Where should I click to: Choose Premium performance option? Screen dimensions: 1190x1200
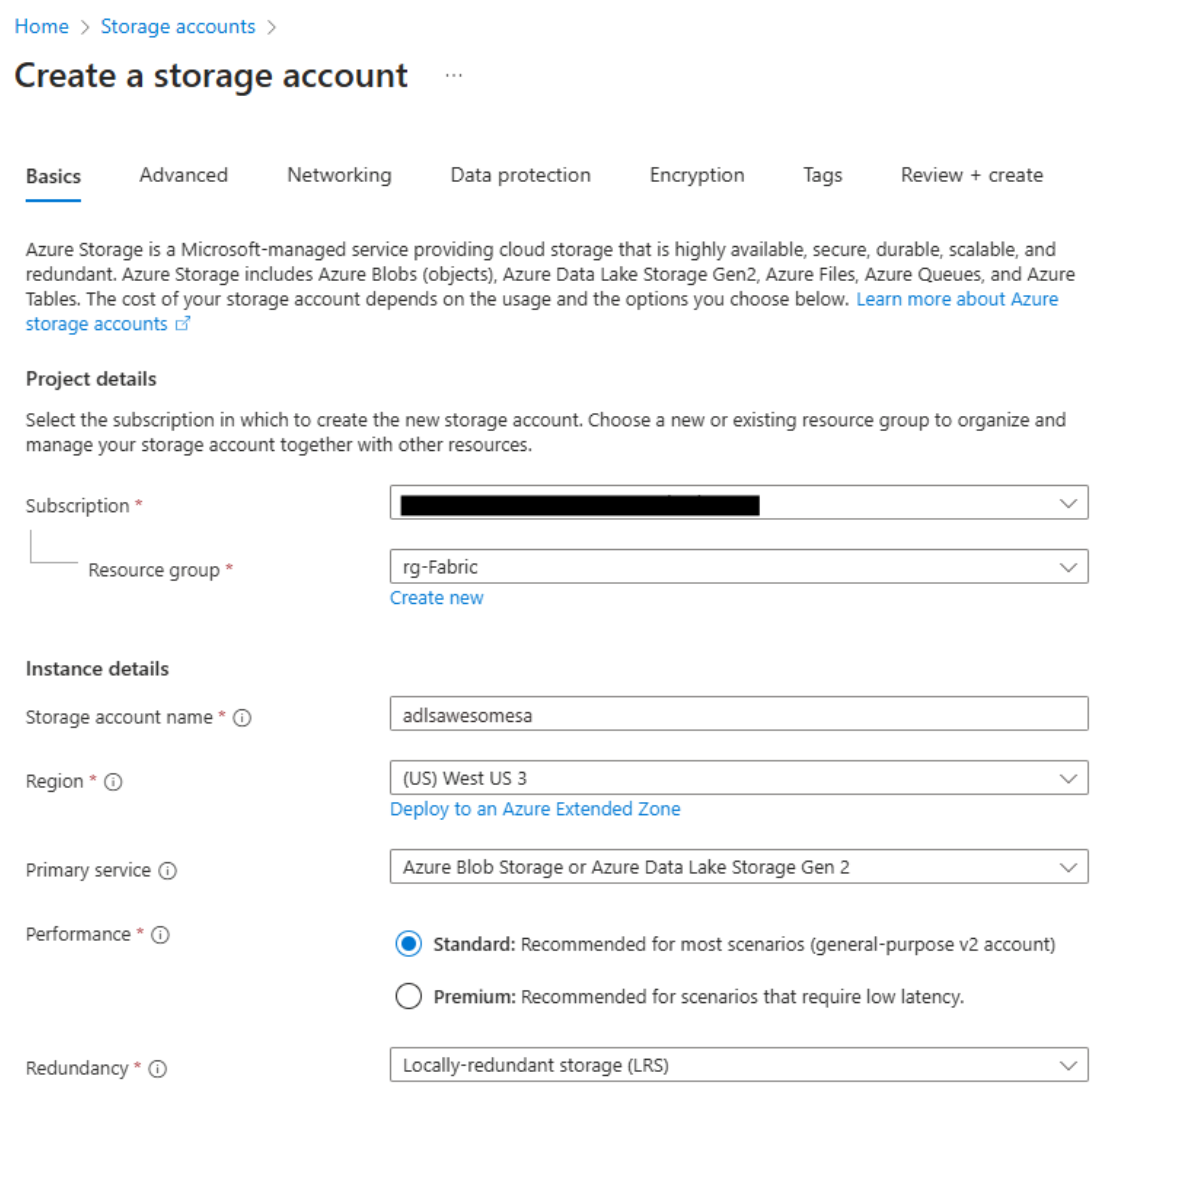tap(409, 996)
